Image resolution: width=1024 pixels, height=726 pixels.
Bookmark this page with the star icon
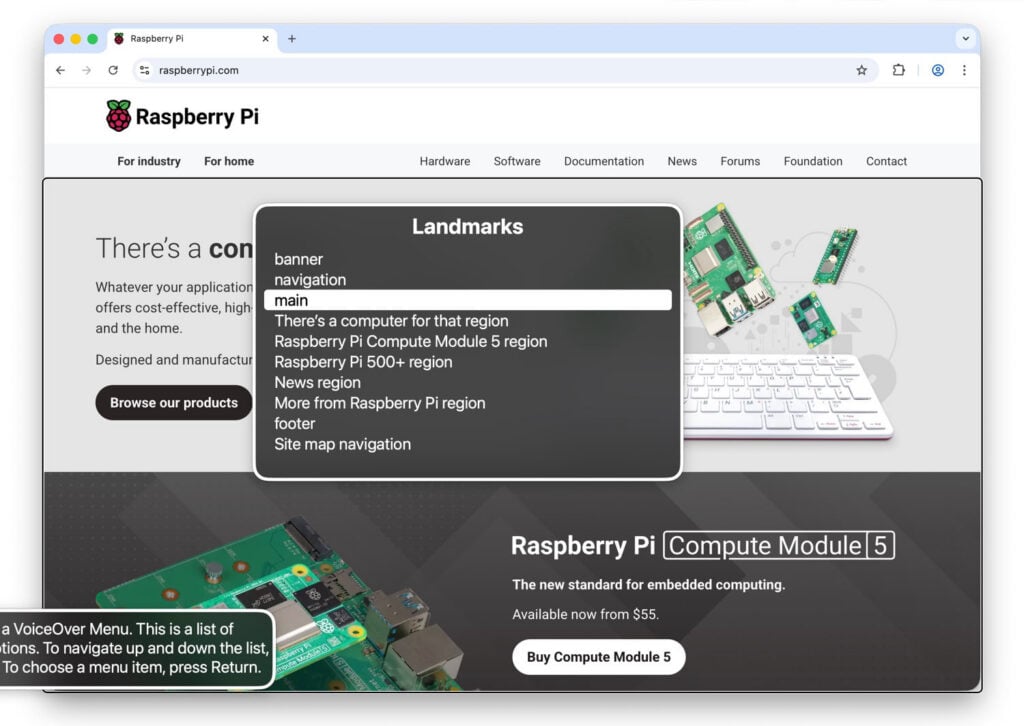[861, 71]
